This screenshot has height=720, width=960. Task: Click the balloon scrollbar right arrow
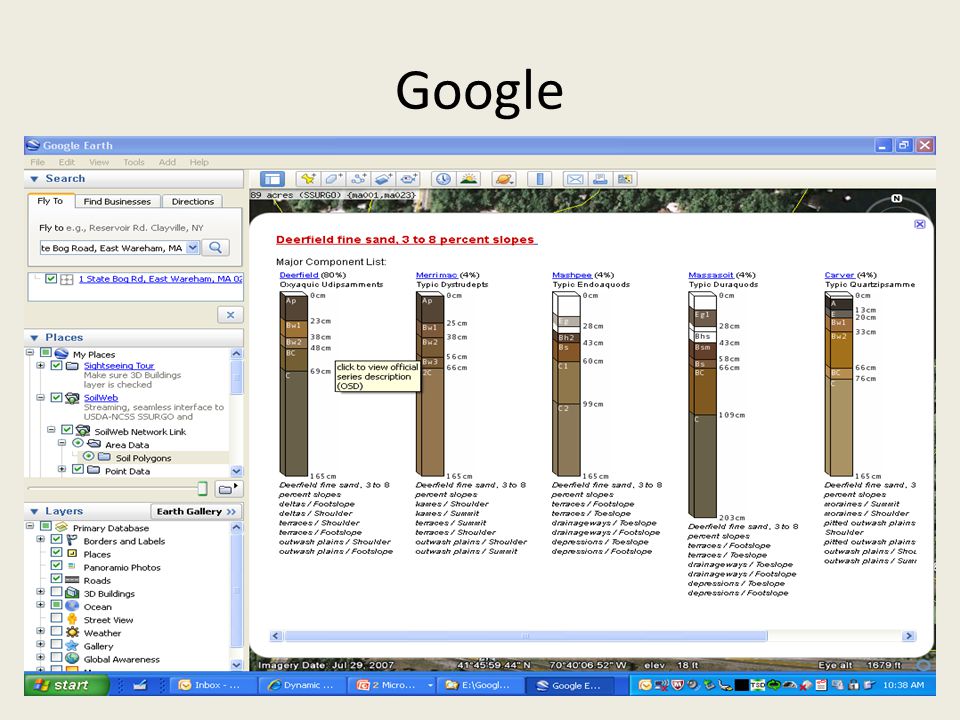click(x=909, y=636)
